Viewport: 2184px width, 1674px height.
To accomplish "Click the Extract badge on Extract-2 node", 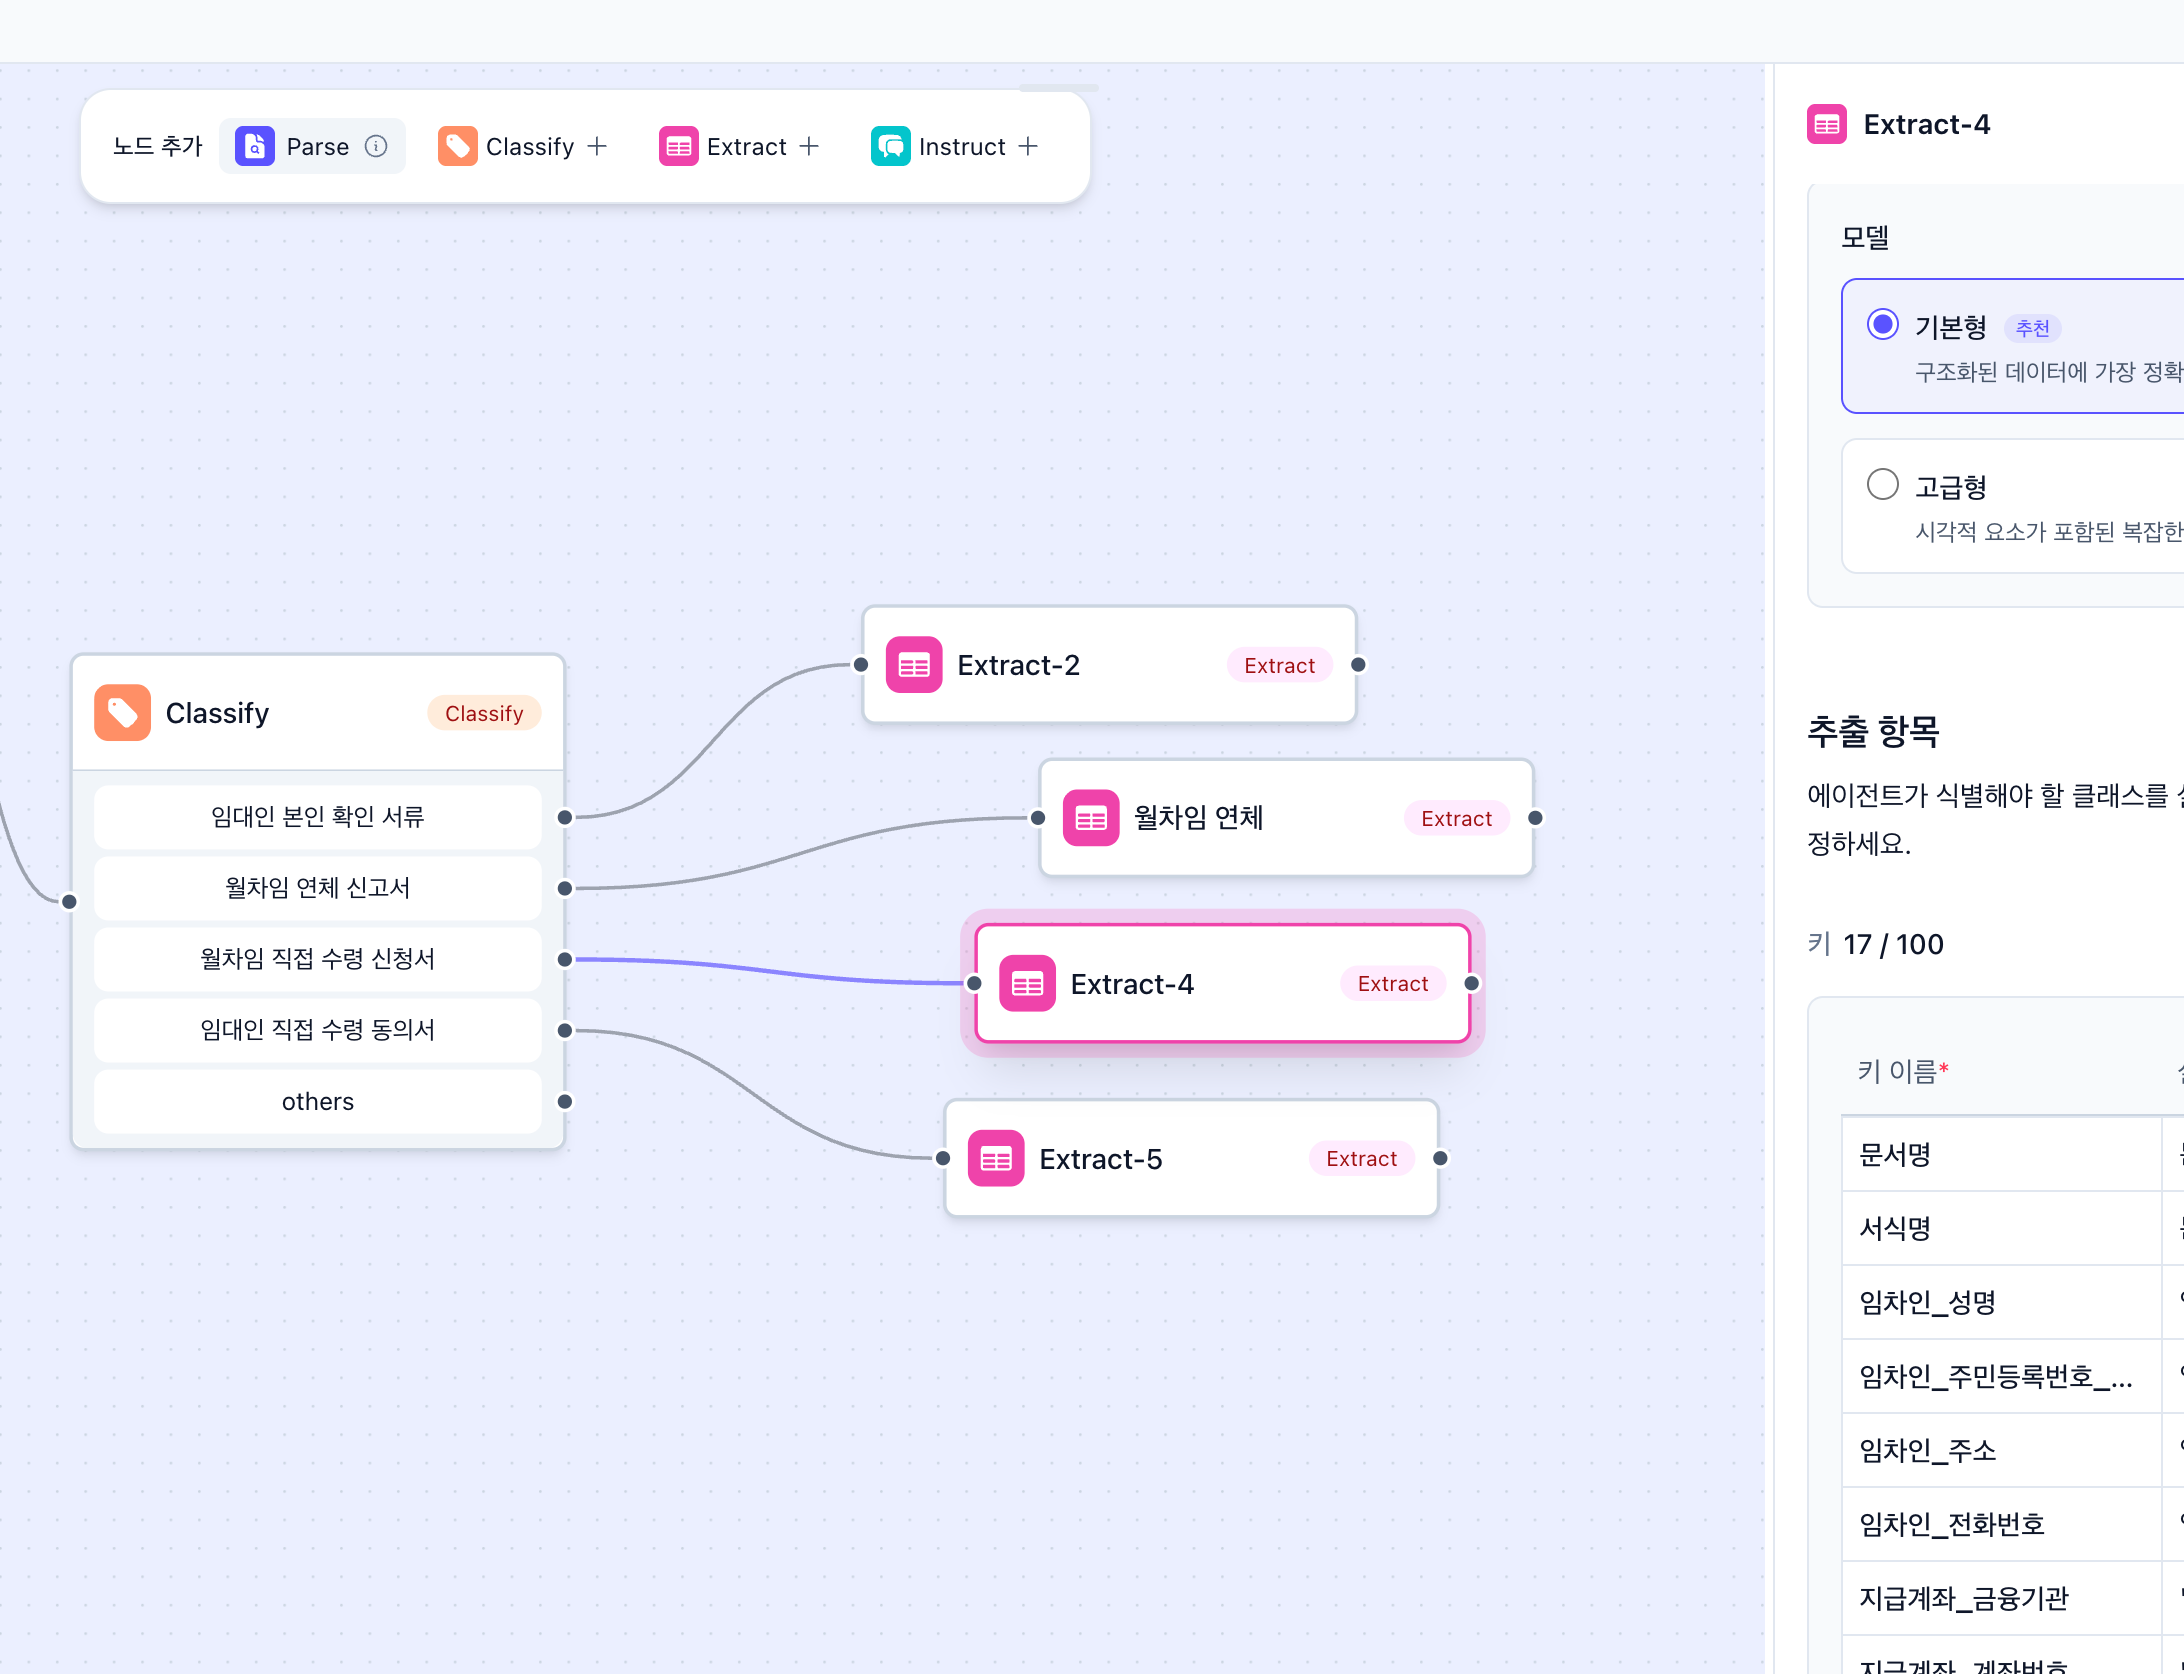I will (1279, 665).
